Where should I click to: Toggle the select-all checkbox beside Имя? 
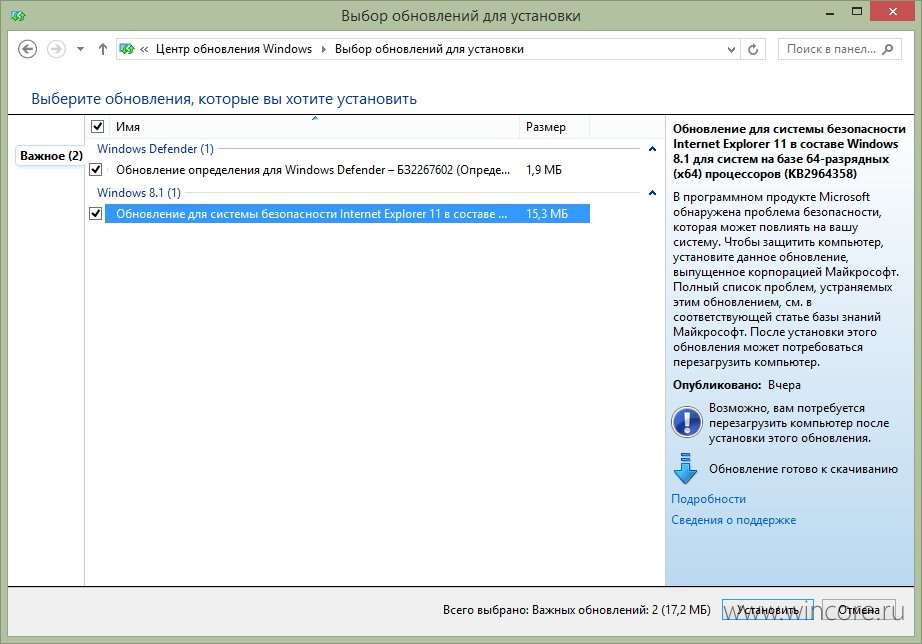[98, 126]
